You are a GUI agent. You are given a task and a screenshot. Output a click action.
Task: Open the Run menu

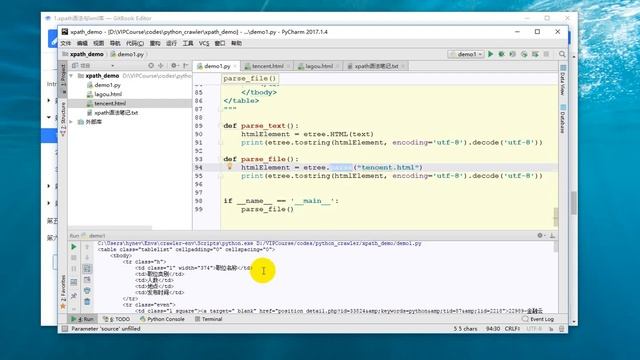click(x=171, y=43)
